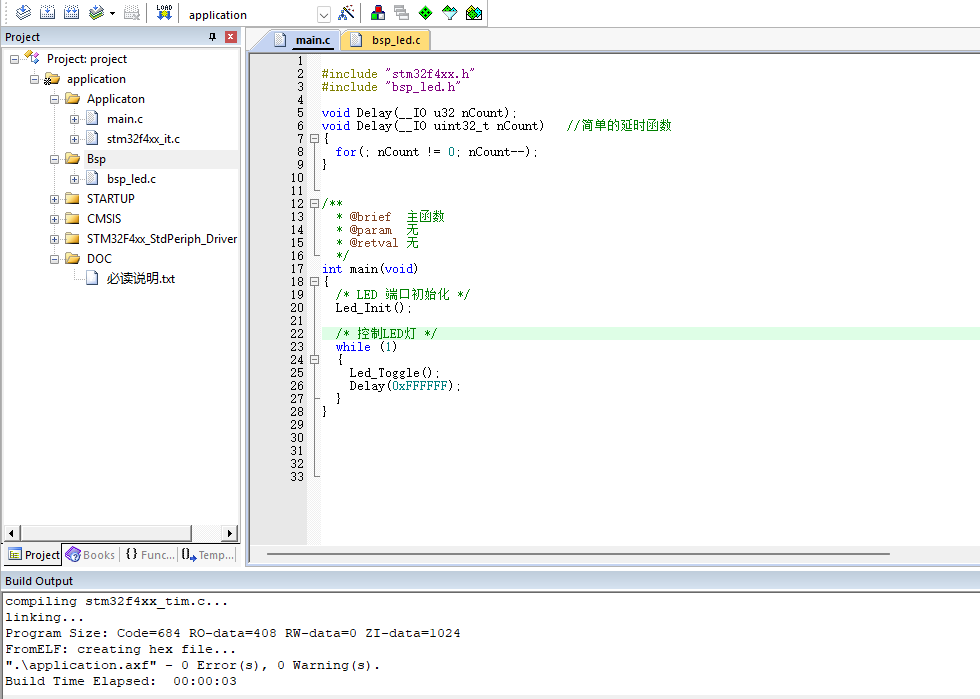Collapse the 'Project: project' root node
The height and width of the screenshot is (699, 980).
click(x=14, y=59)
